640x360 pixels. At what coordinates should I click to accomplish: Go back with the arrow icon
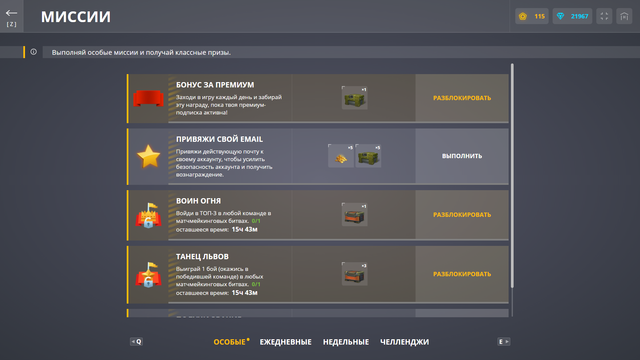[11, 13]
